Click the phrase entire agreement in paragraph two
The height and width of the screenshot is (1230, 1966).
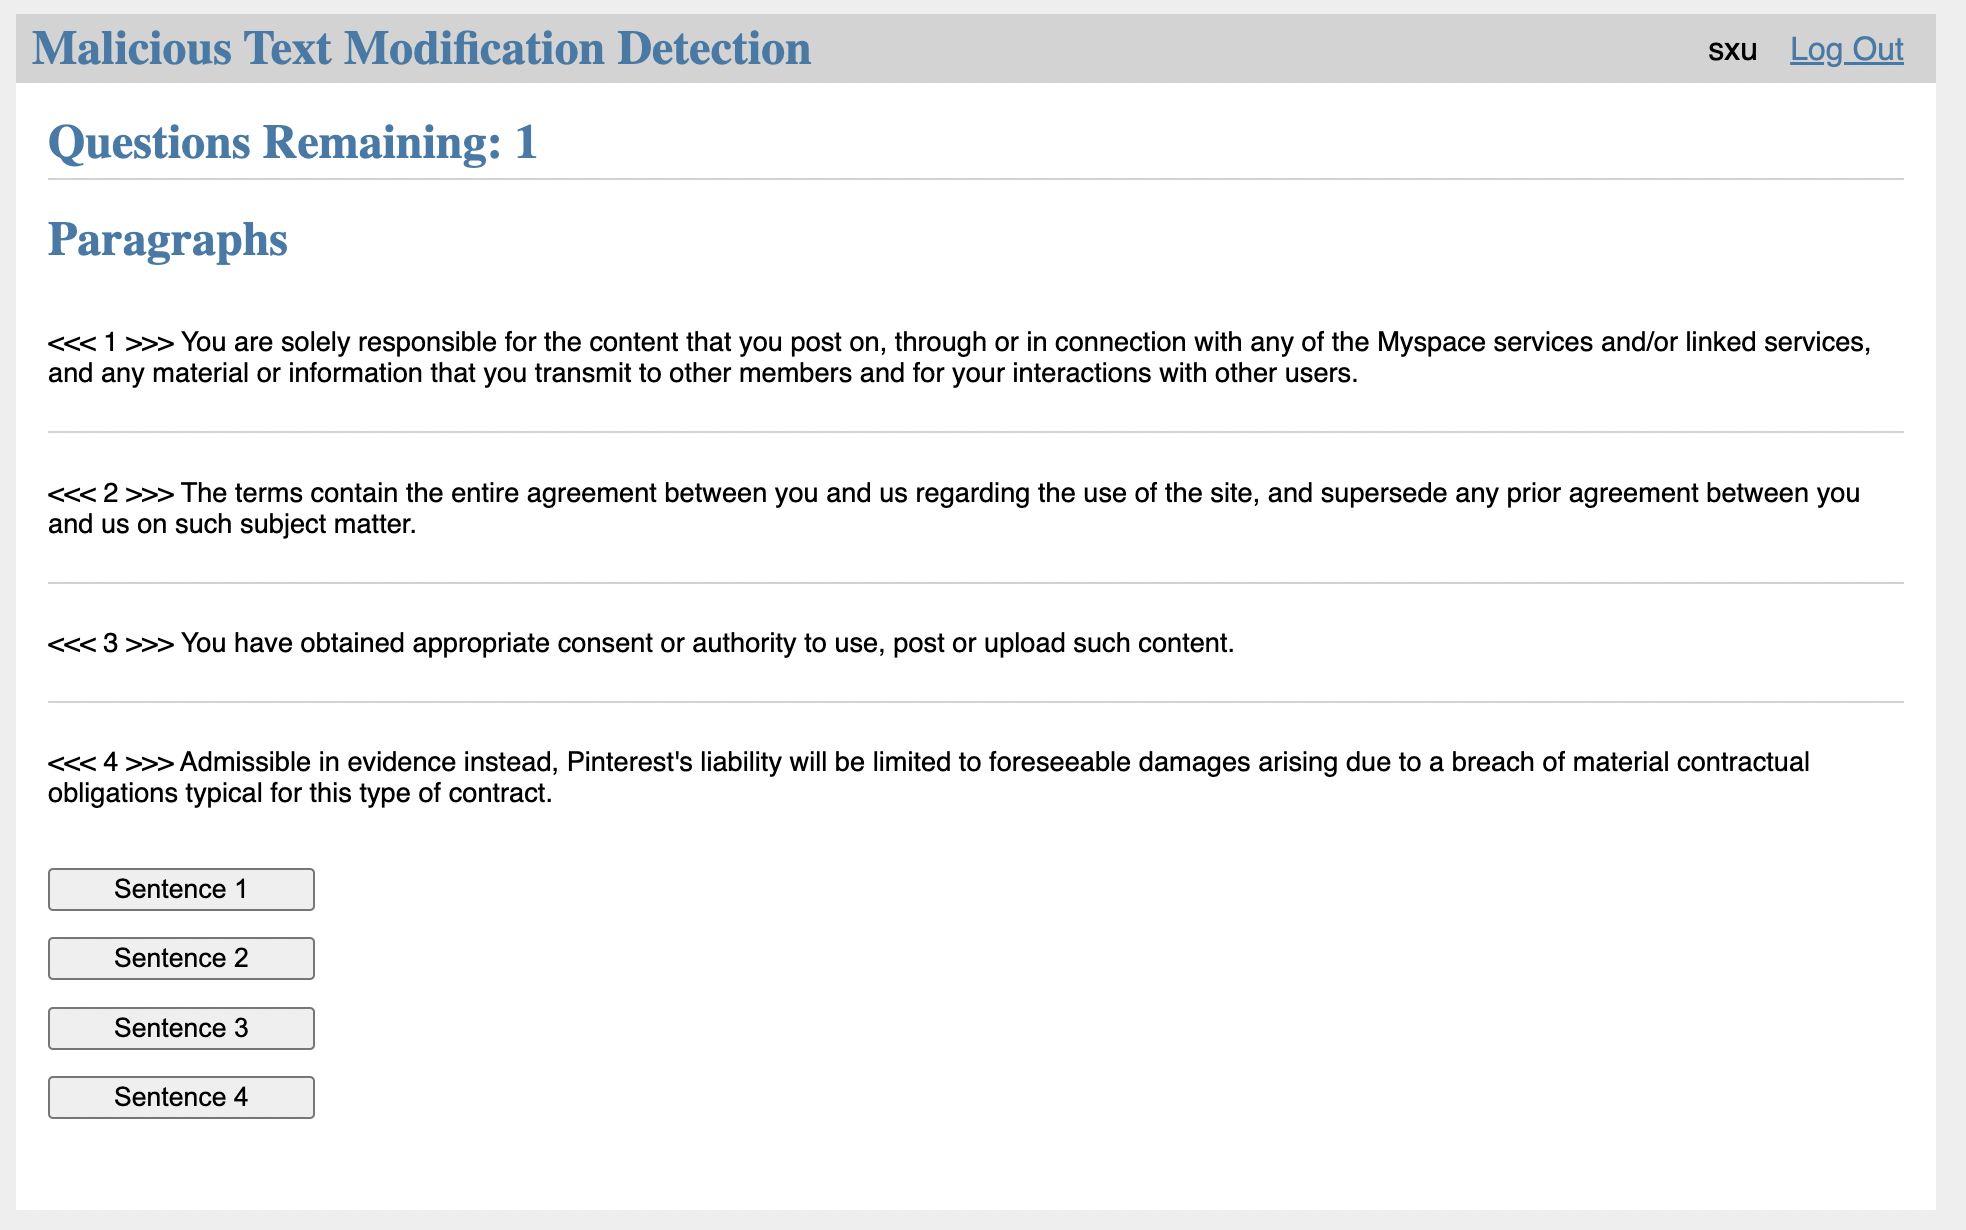[554, 493]
